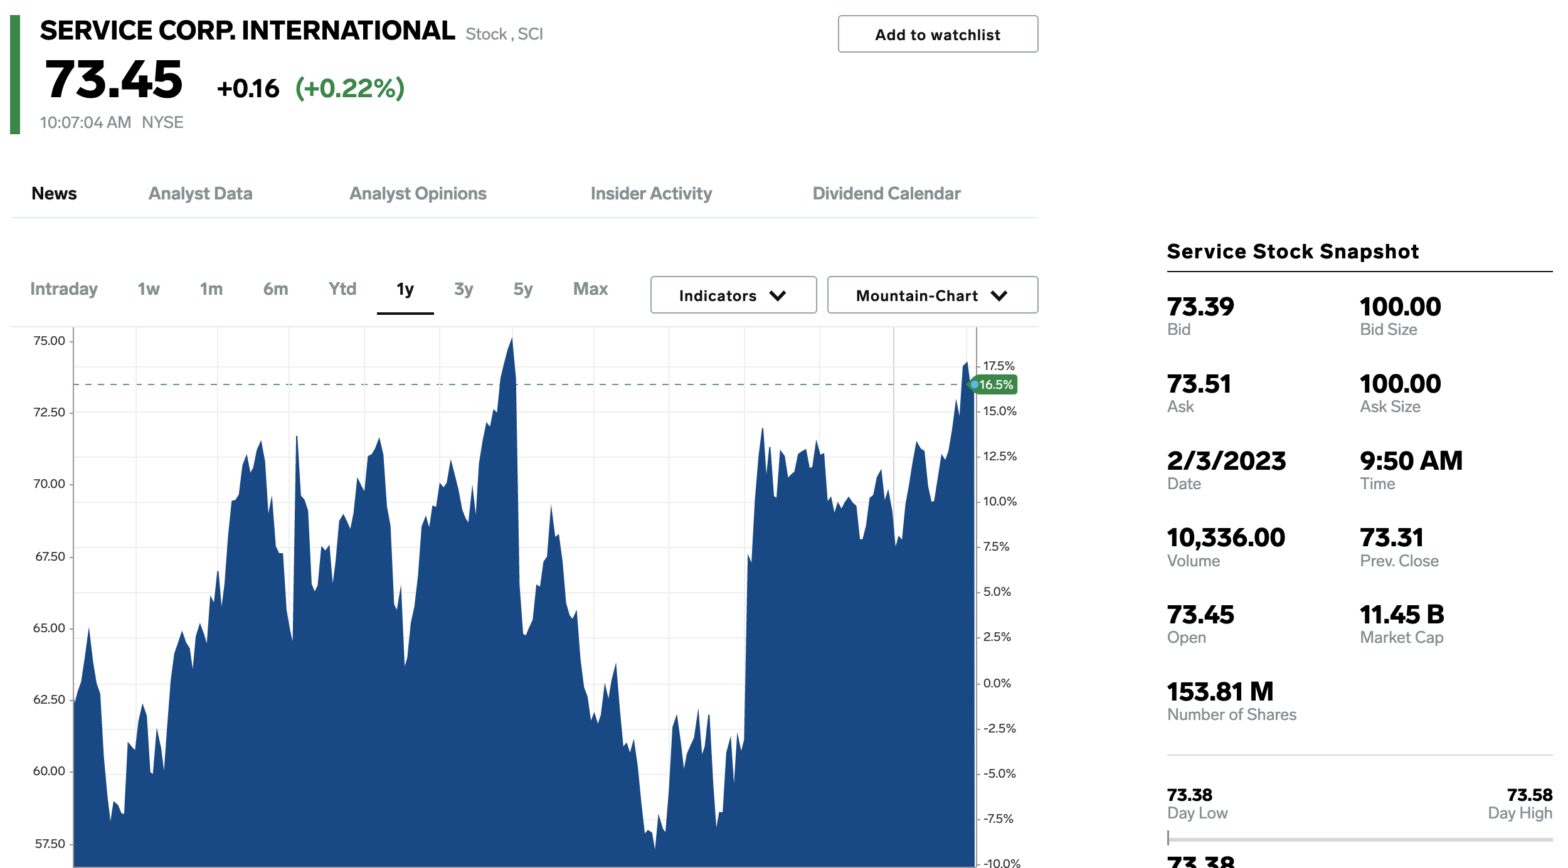Viewport: 1568px width, 868px height.
Task: Click the Service Corp. International title
Action: [247, 31]
